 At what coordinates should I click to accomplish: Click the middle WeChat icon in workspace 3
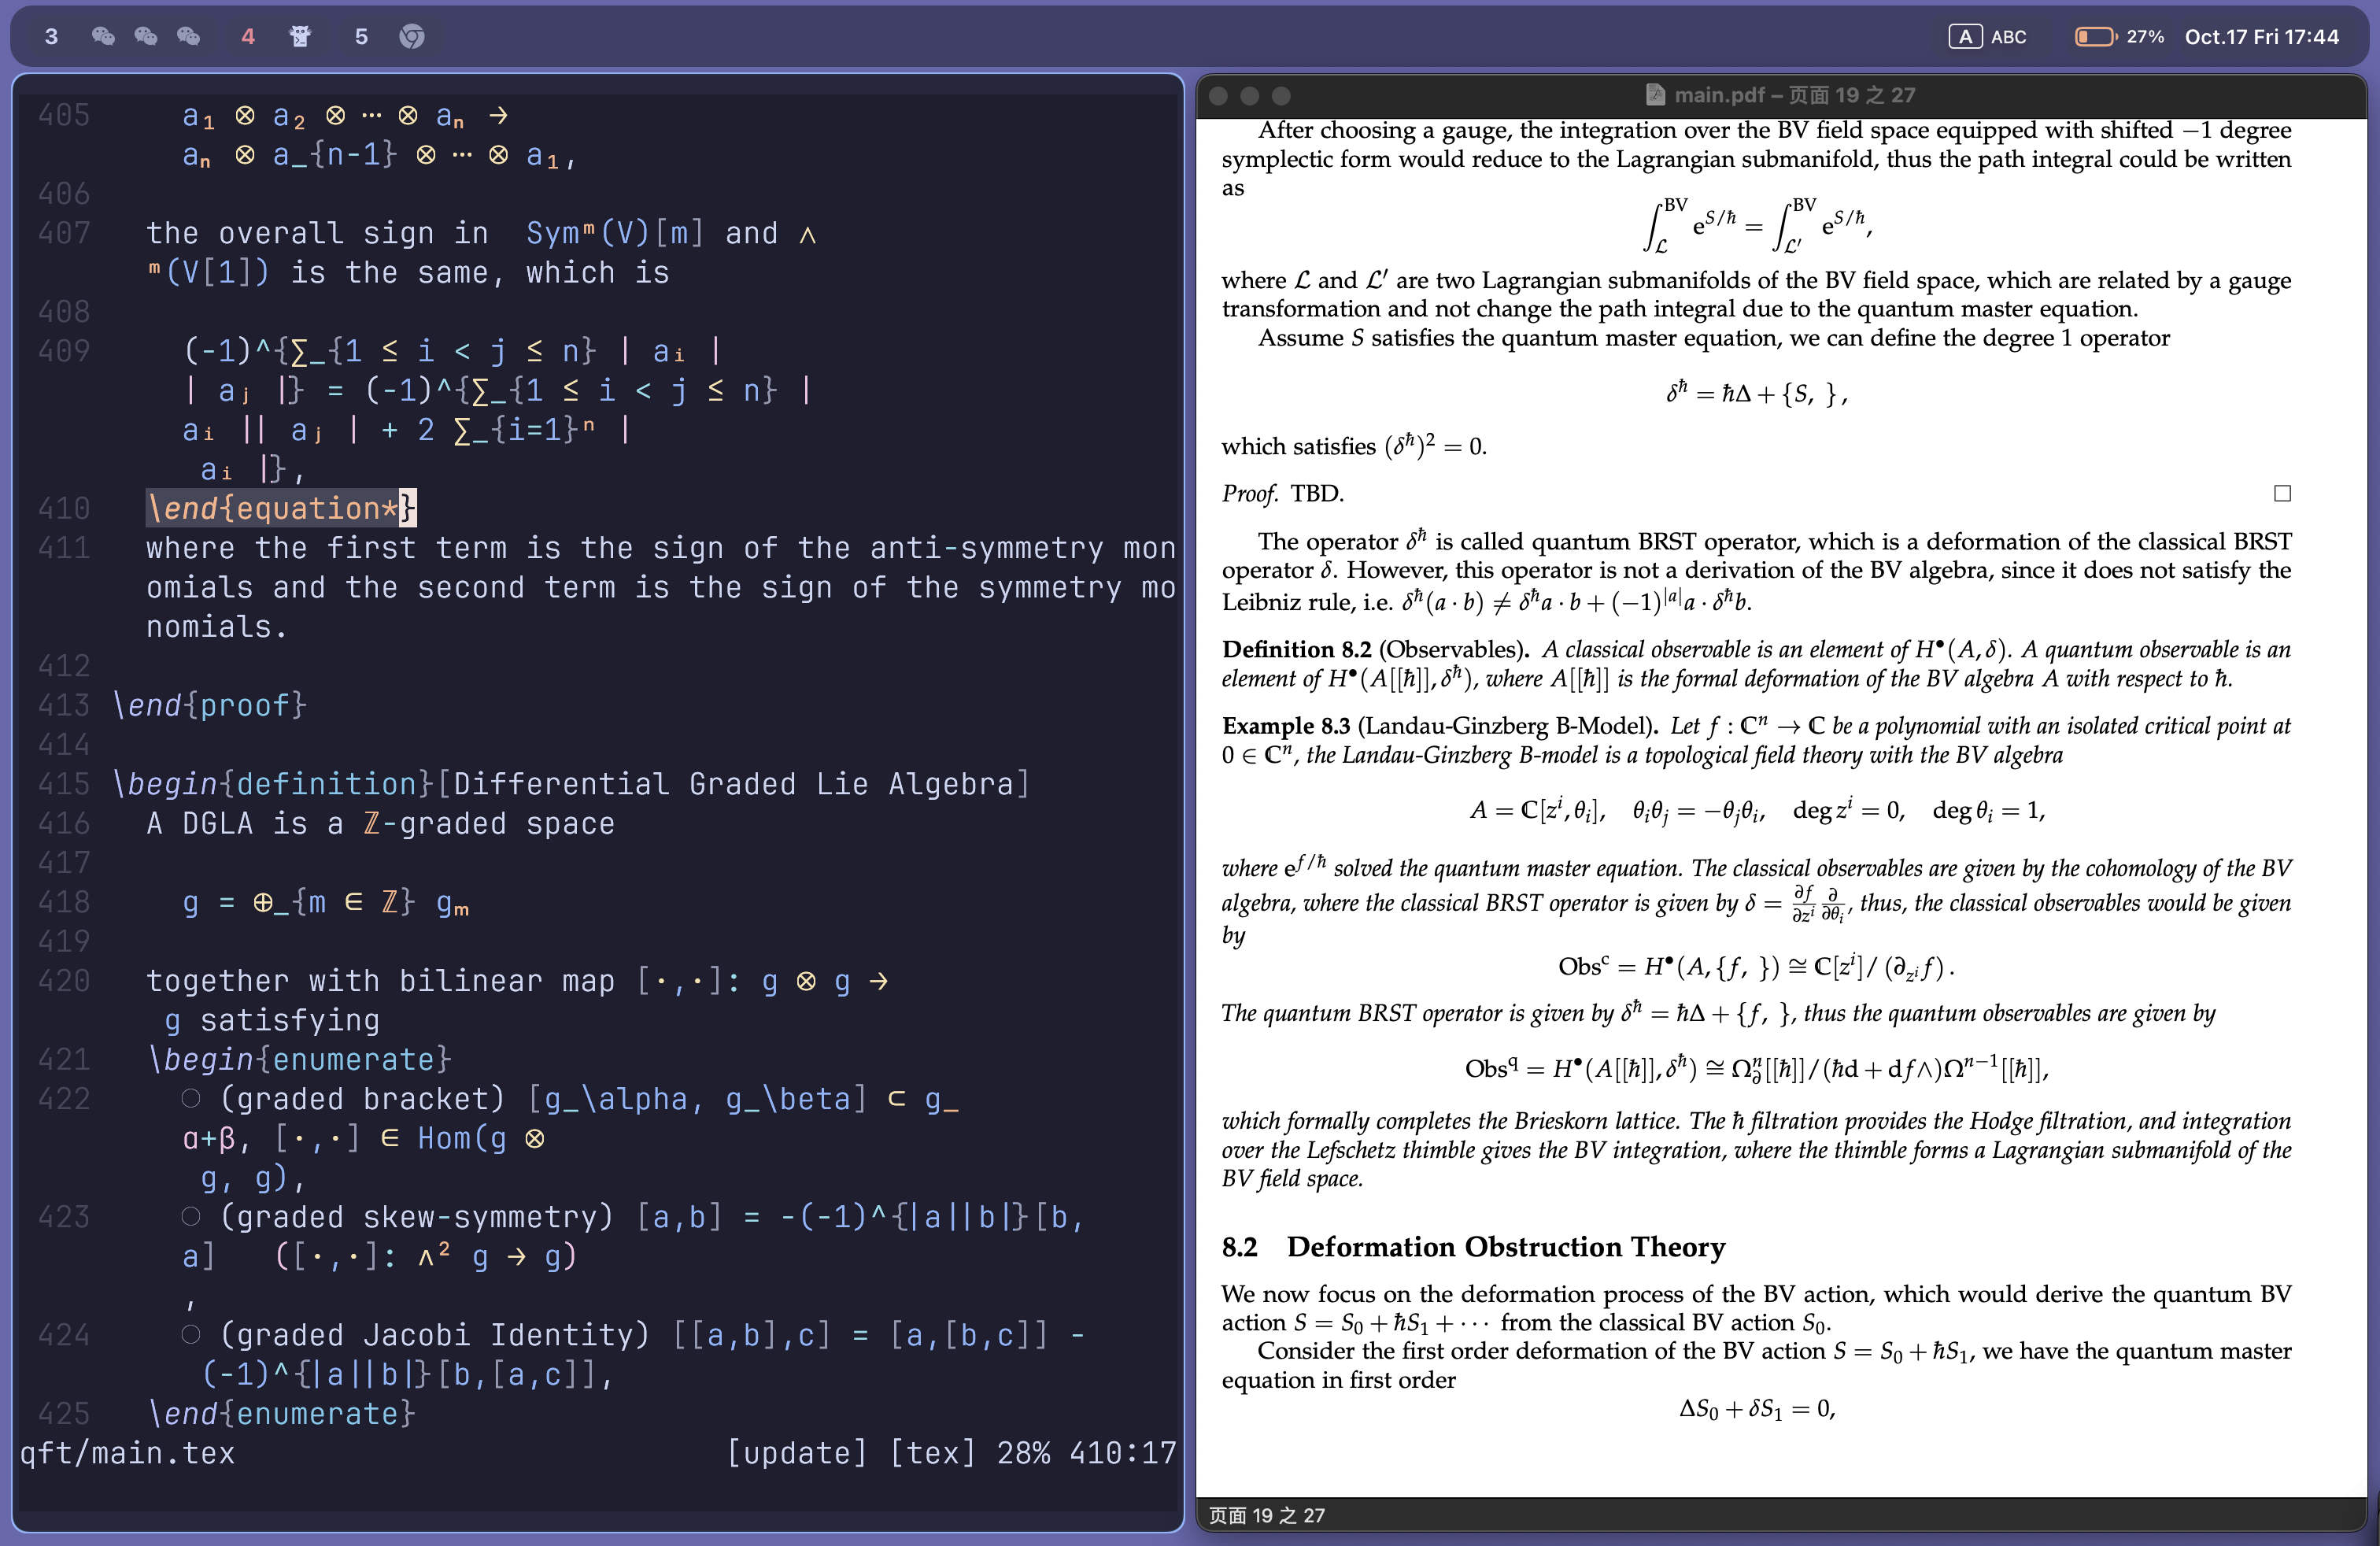pyautogui.click(x=146, y=37)
